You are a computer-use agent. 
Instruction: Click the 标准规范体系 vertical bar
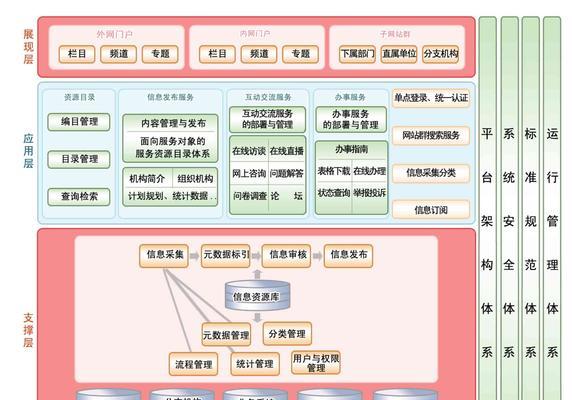[531, 208]
